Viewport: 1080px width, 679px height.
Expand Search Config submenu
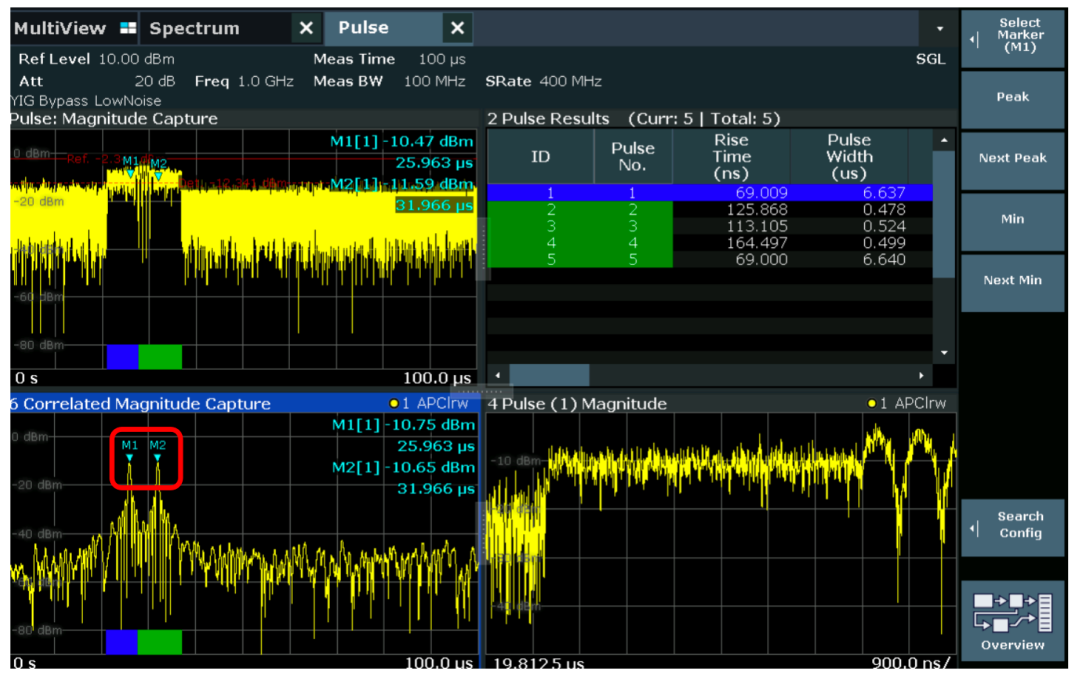pyautogui.click(x=1012, y=525)
